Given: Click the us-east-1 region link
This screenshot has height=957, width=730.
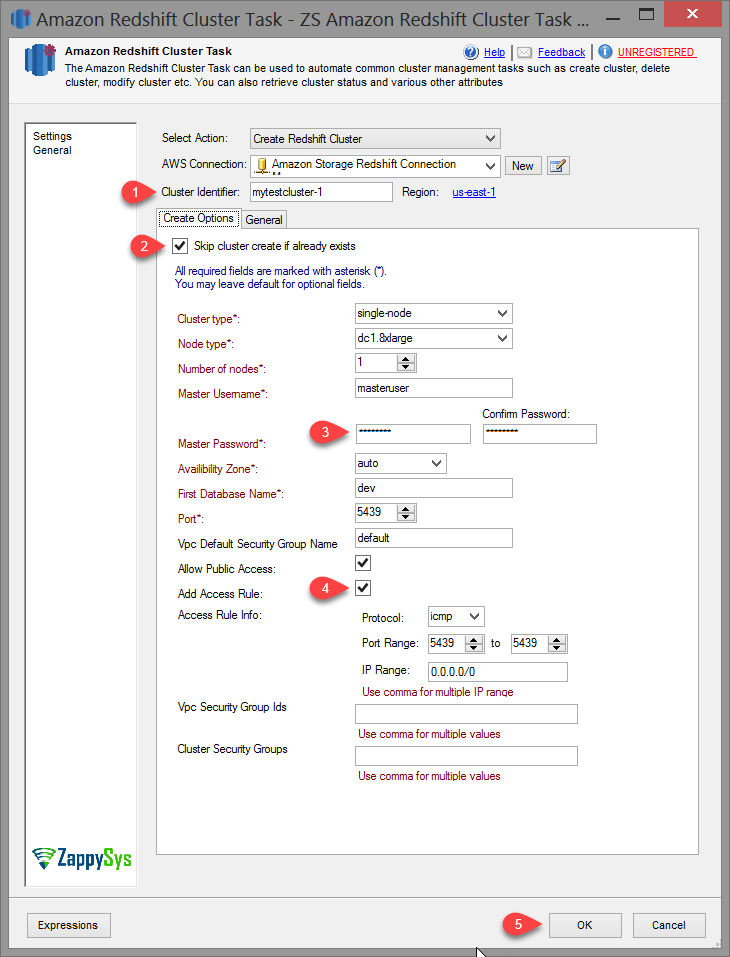Looking at the screenshot, I should pos(474,192).
